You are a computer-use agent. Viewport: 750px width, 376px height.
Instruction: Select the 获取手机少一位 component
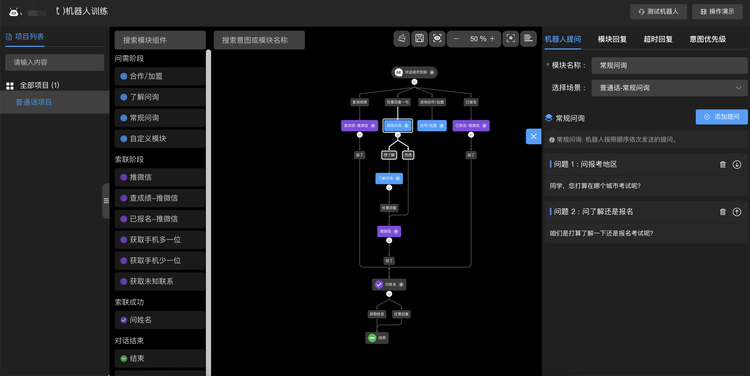click(x=160, y=261)
